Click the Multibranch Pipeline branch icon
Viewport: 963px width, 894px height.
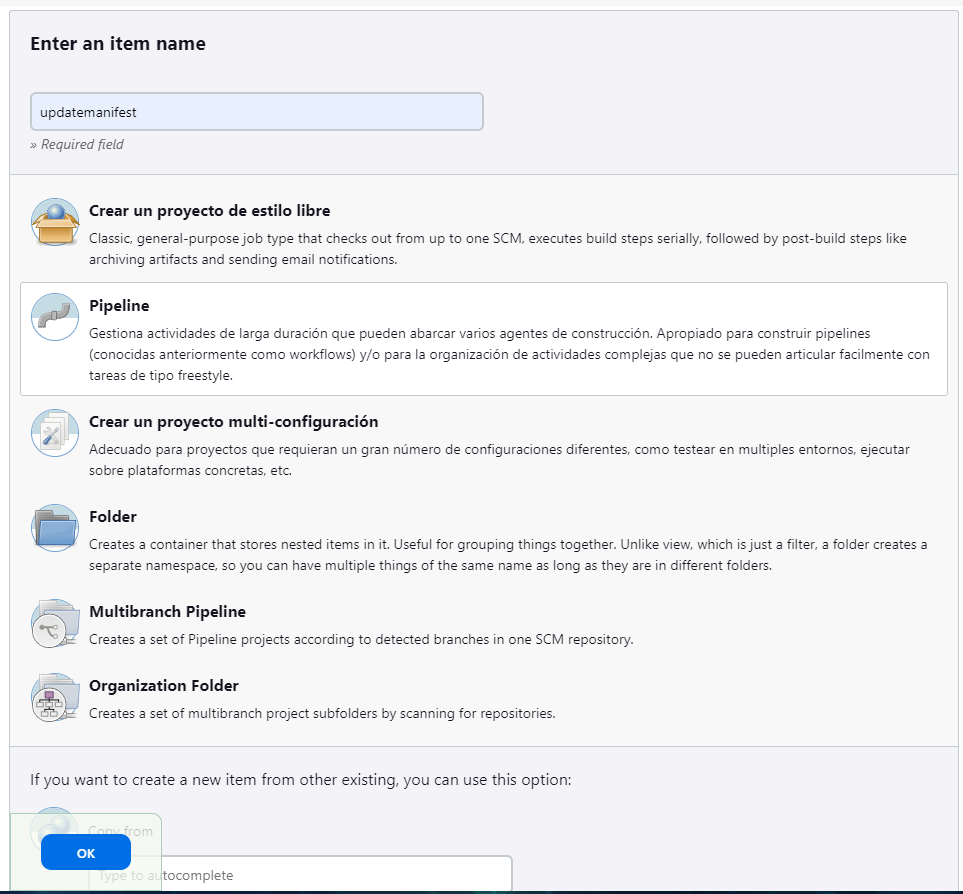(55, 623)
